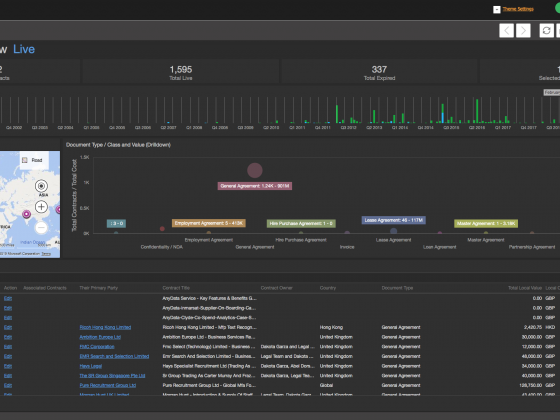Click the Employment Agreement chart label
Image resolution: width=560 pixels, height=420 pixels.
tap(209, 223)
